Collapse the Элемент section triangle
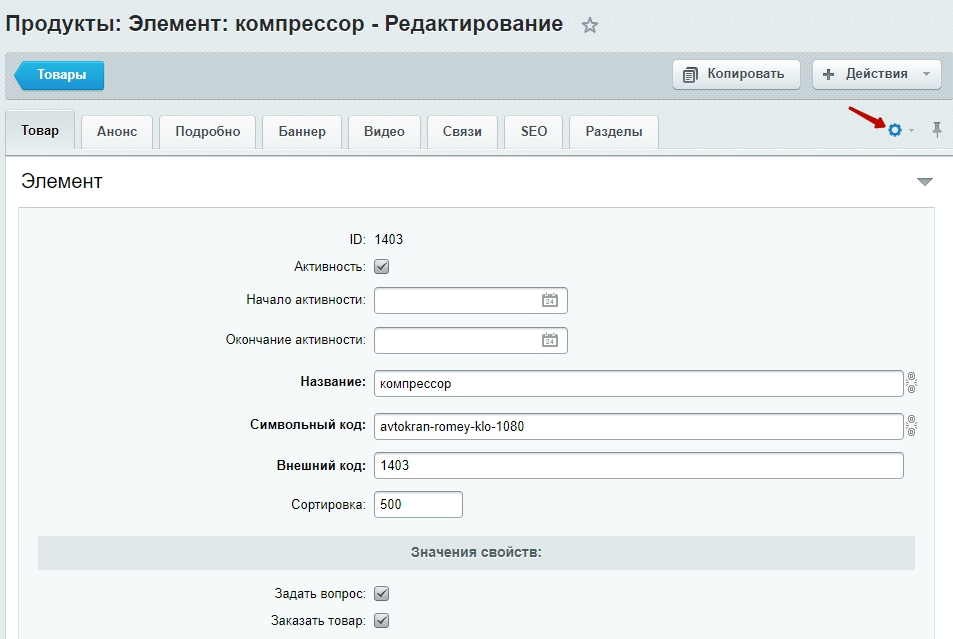Viewport: 953px width, 639px height. 924,182
